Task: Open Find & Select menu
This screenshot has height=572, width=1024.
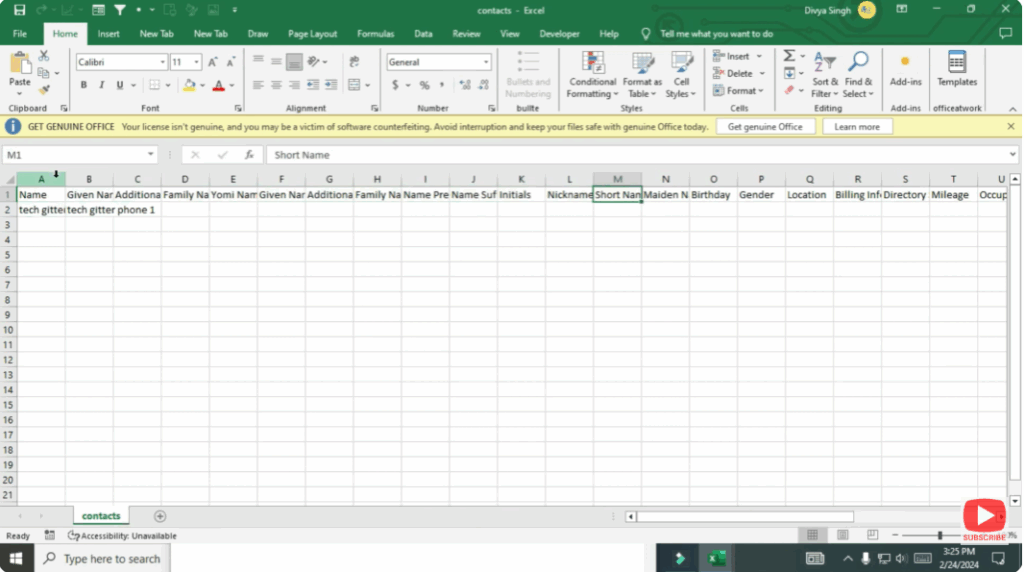Action: pos(858,75)
